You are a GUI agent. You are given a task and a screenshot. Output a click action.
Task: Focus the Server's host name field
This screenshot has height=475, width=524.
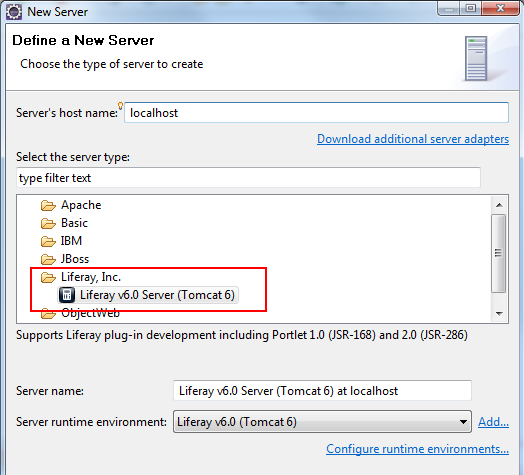click(x=316, y=113)
